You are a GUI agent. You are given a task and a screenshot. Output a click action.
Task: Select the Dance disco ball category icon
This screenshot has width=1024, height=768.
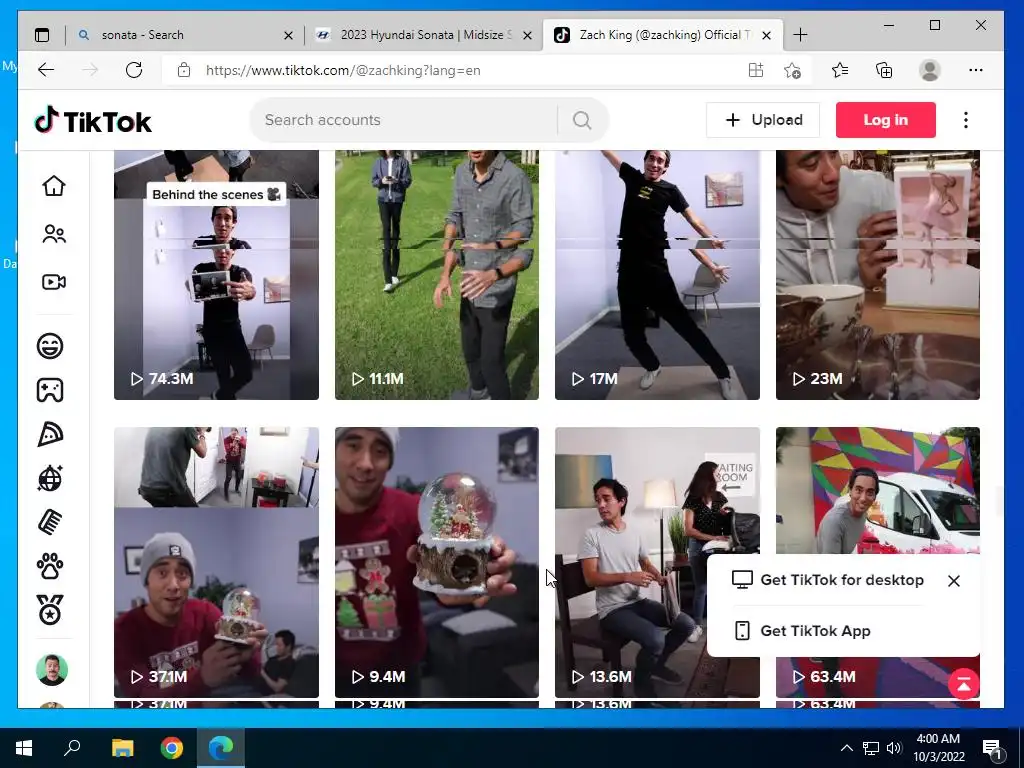(x=50, y=479)
